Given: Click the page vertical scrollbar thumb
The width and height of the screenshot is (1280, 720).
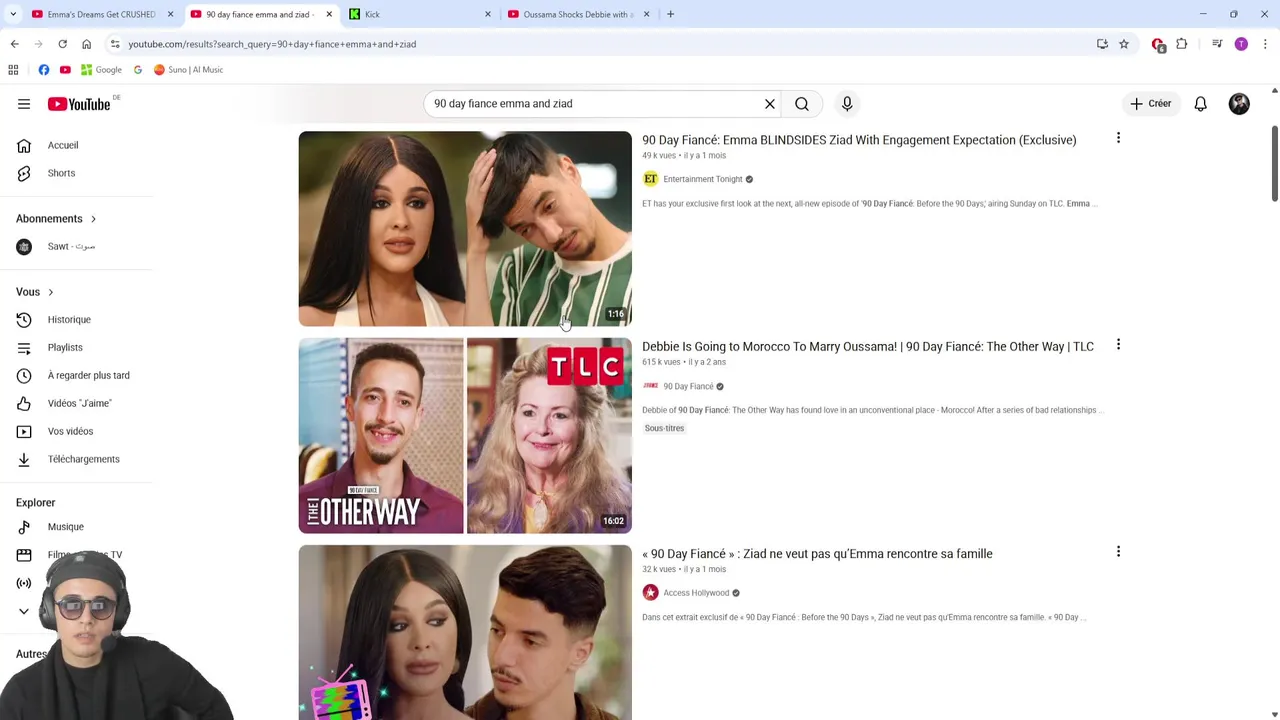Looking at the screenshot, I should tap(1274, 162).
